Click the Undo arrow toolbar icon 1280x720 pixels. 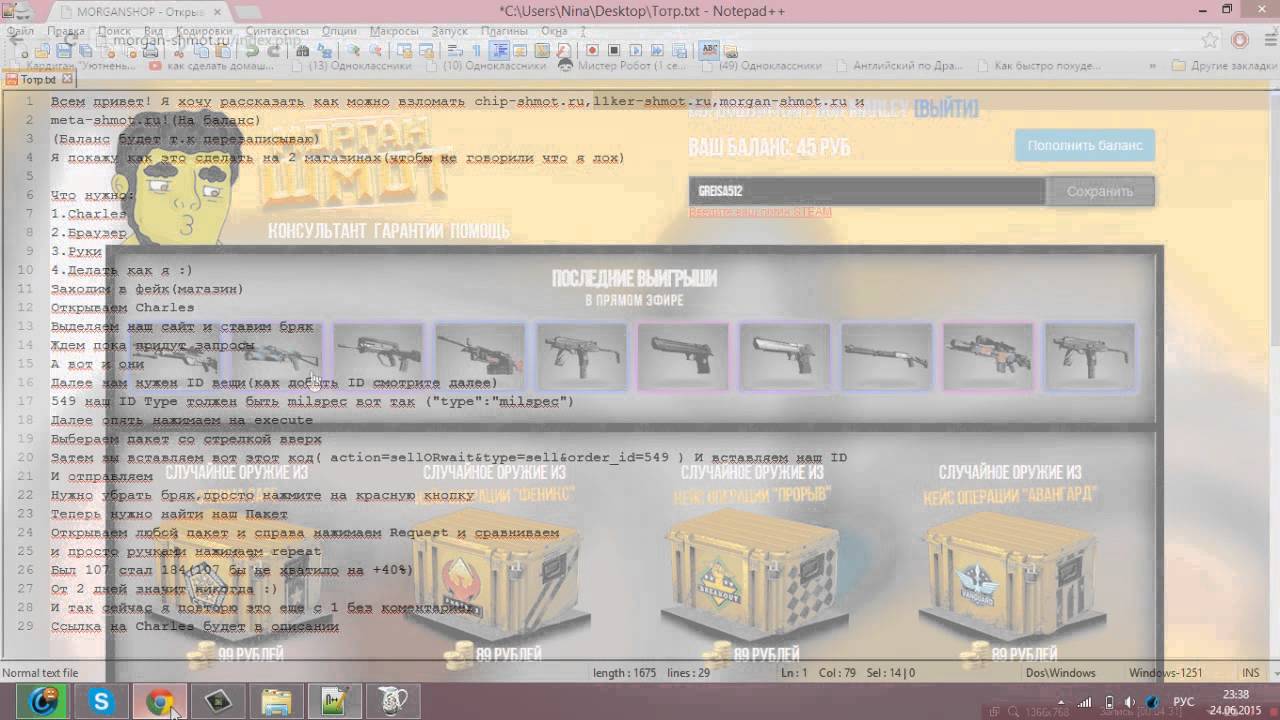click(x=252, y=50)
